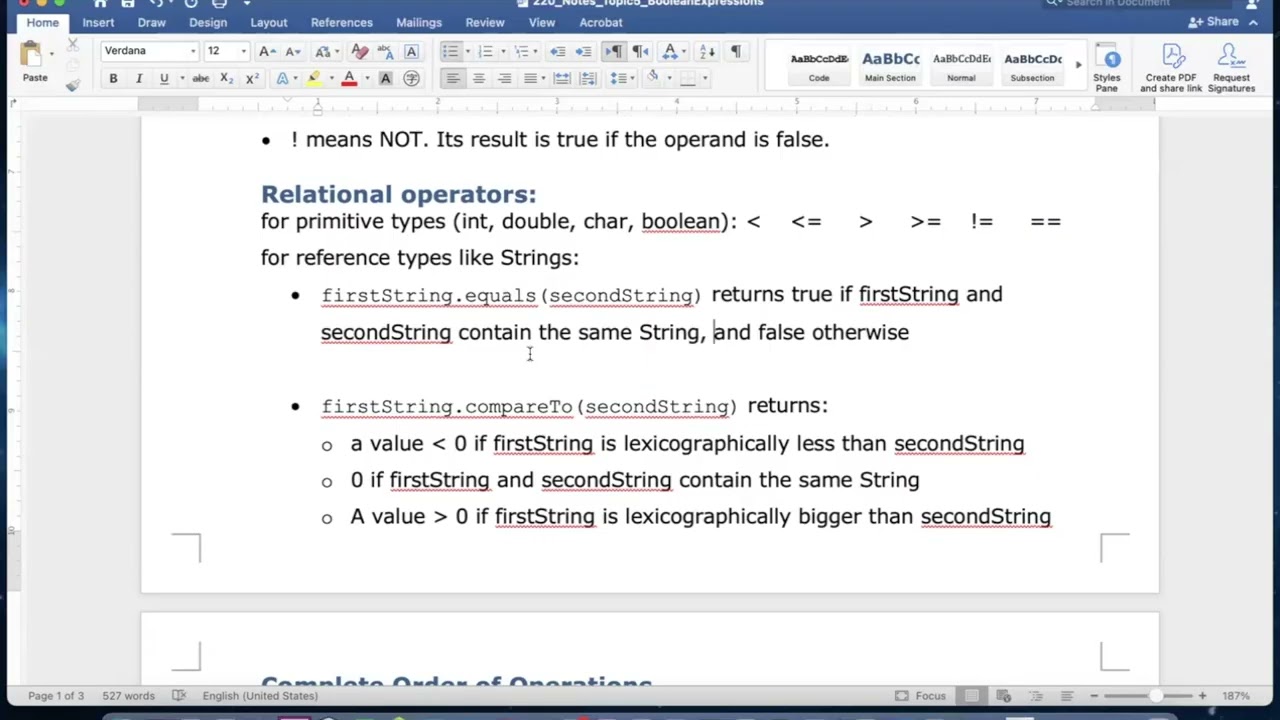Screen dimensions: 1280x720
Task: Toggle Focus mode in status bar
Action: 921,696
